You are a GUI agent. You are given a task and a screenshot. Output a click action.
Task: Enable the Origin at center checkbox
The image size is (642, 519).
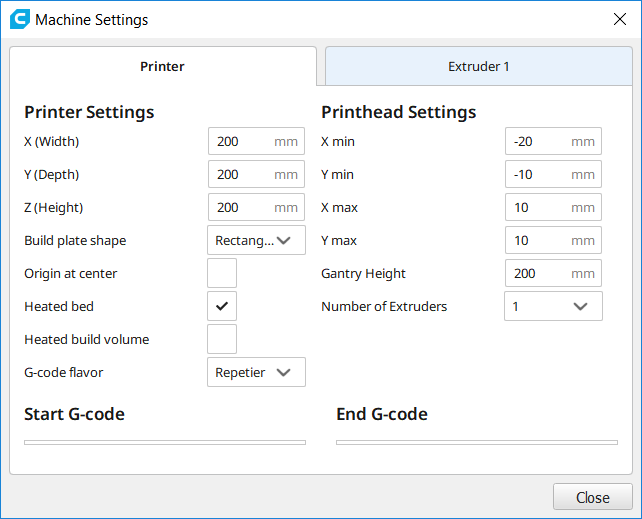coord(222,273)
